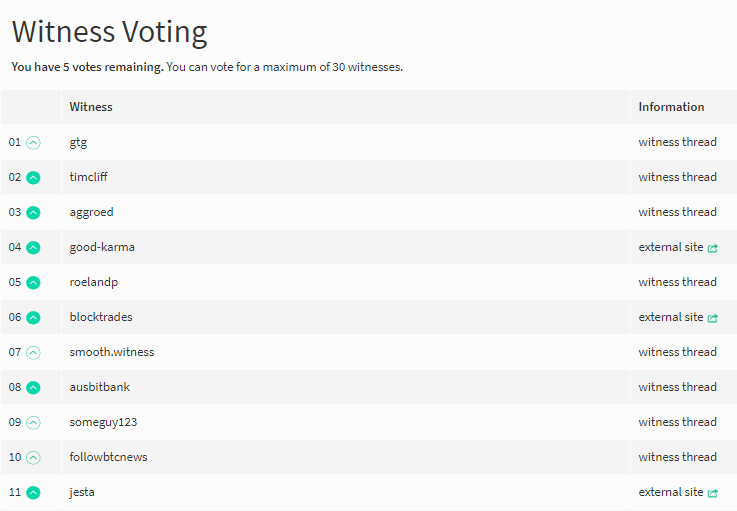Open the ausbitbank witness profile

[x=100, y=387]
